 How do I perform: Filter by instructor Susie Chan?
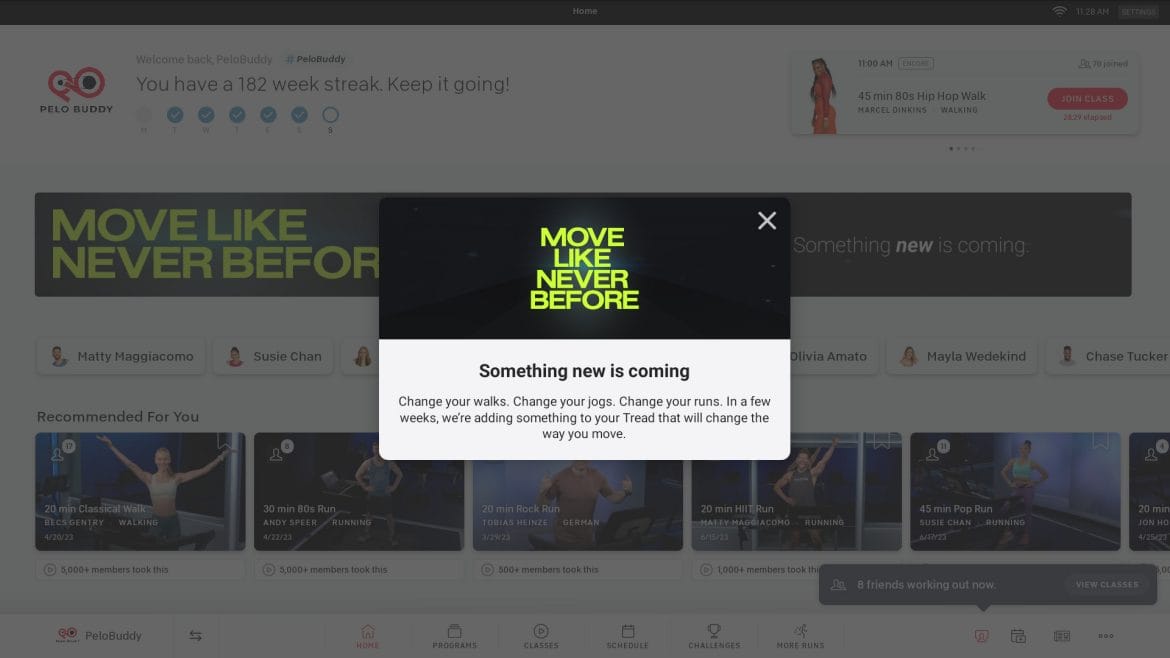tap(273, 357)
